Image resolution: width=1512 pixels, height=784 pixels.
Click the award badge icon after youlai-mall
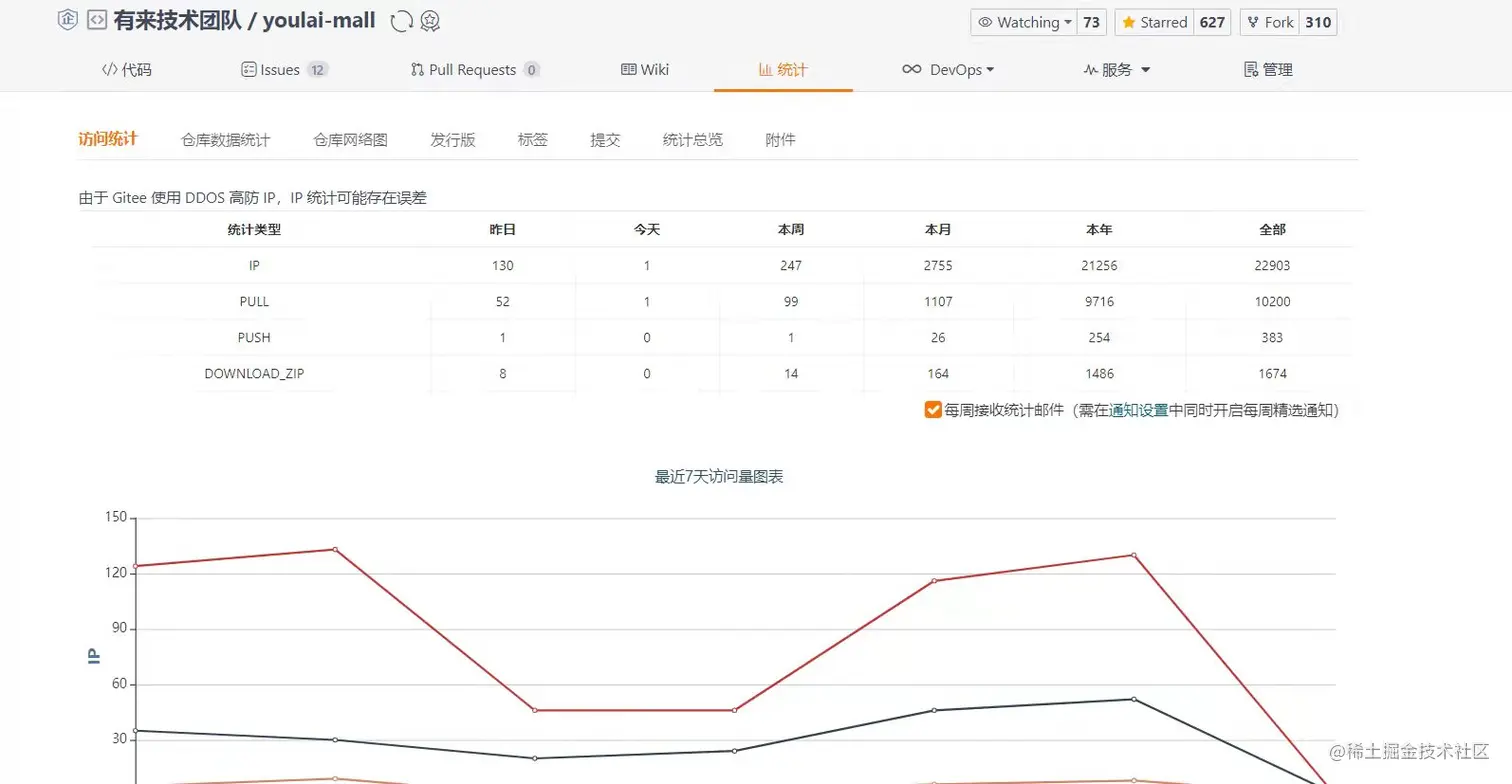tap(430, 21)
